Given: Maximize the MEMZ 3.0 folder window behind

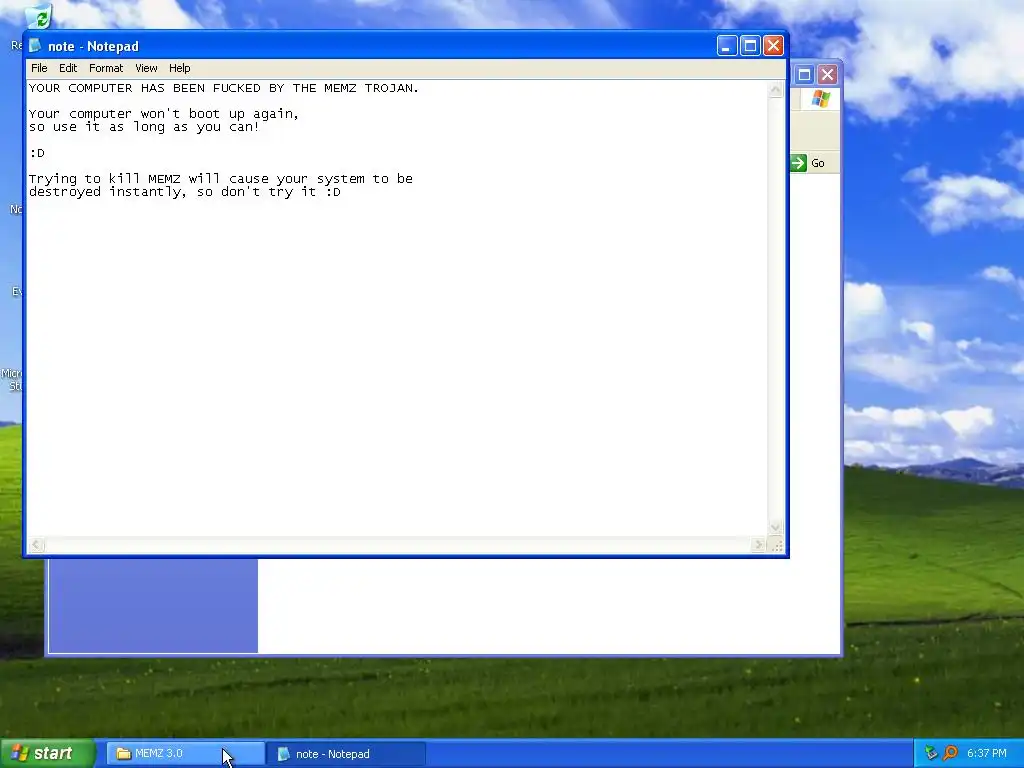Looking at the screenshot, I should 805,74.
